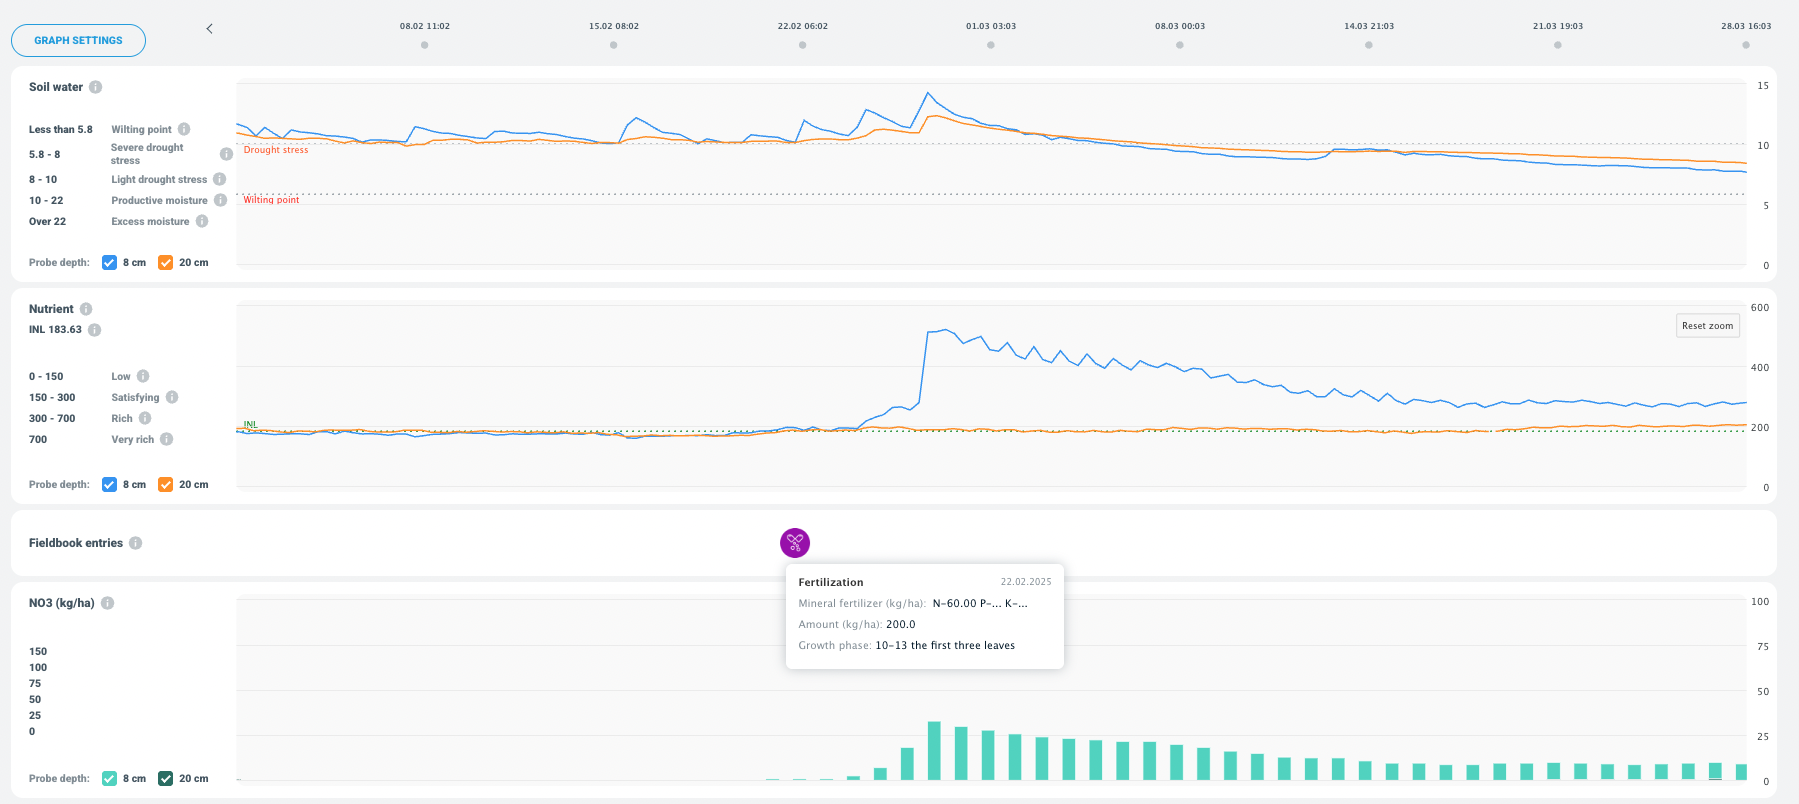The width and height of the screenshot is (1799, 804).
Task: Click info icon next to Very rich
Action: 167,439
